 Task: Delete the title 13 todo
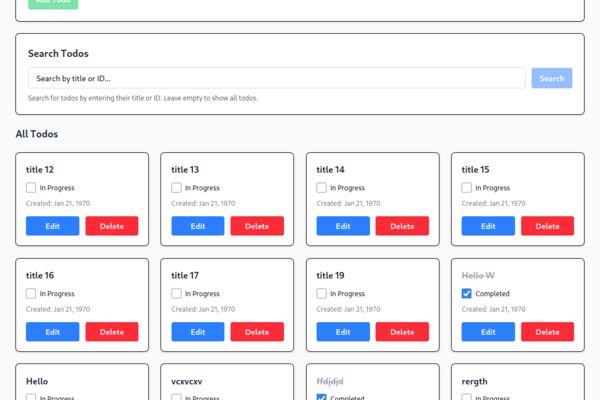pos(257,226)
